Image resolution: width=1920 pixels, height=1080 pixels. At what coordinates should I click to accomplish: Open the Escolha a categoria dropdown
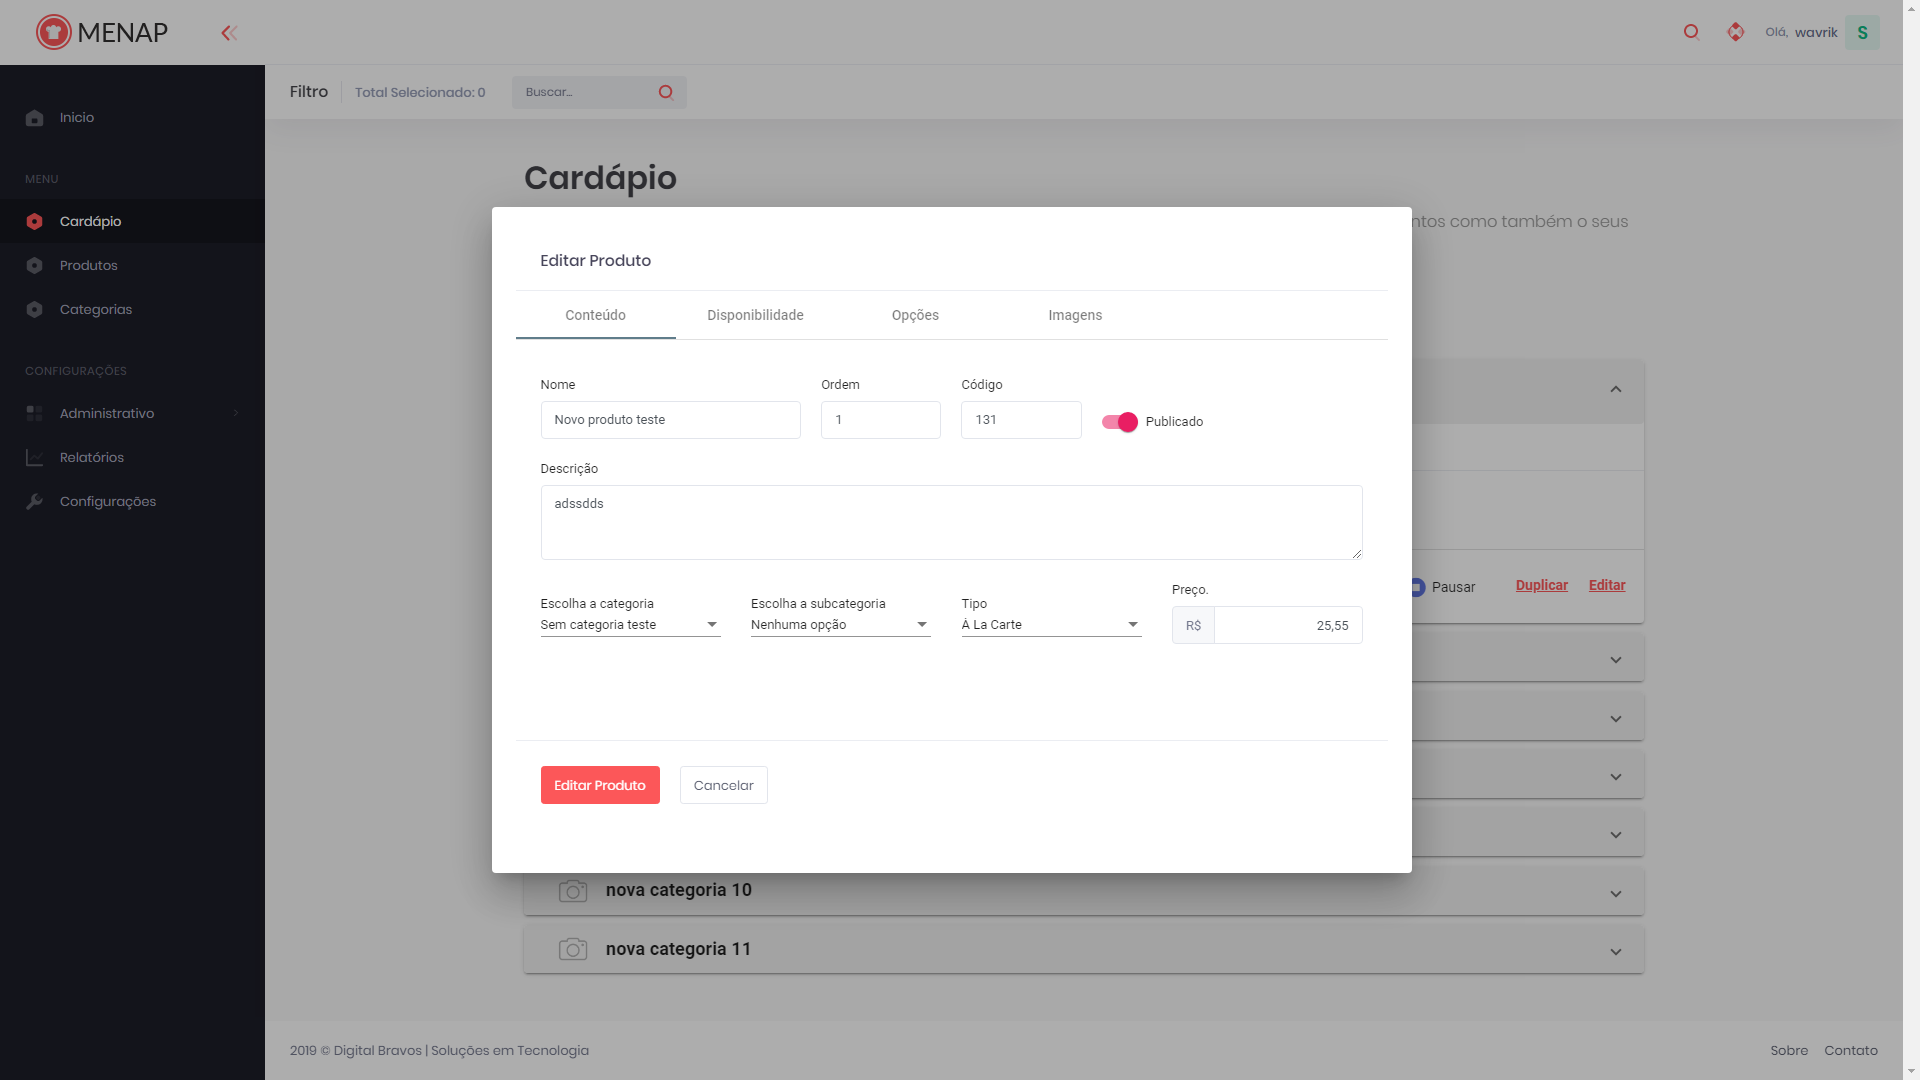(x=630, y=625)
